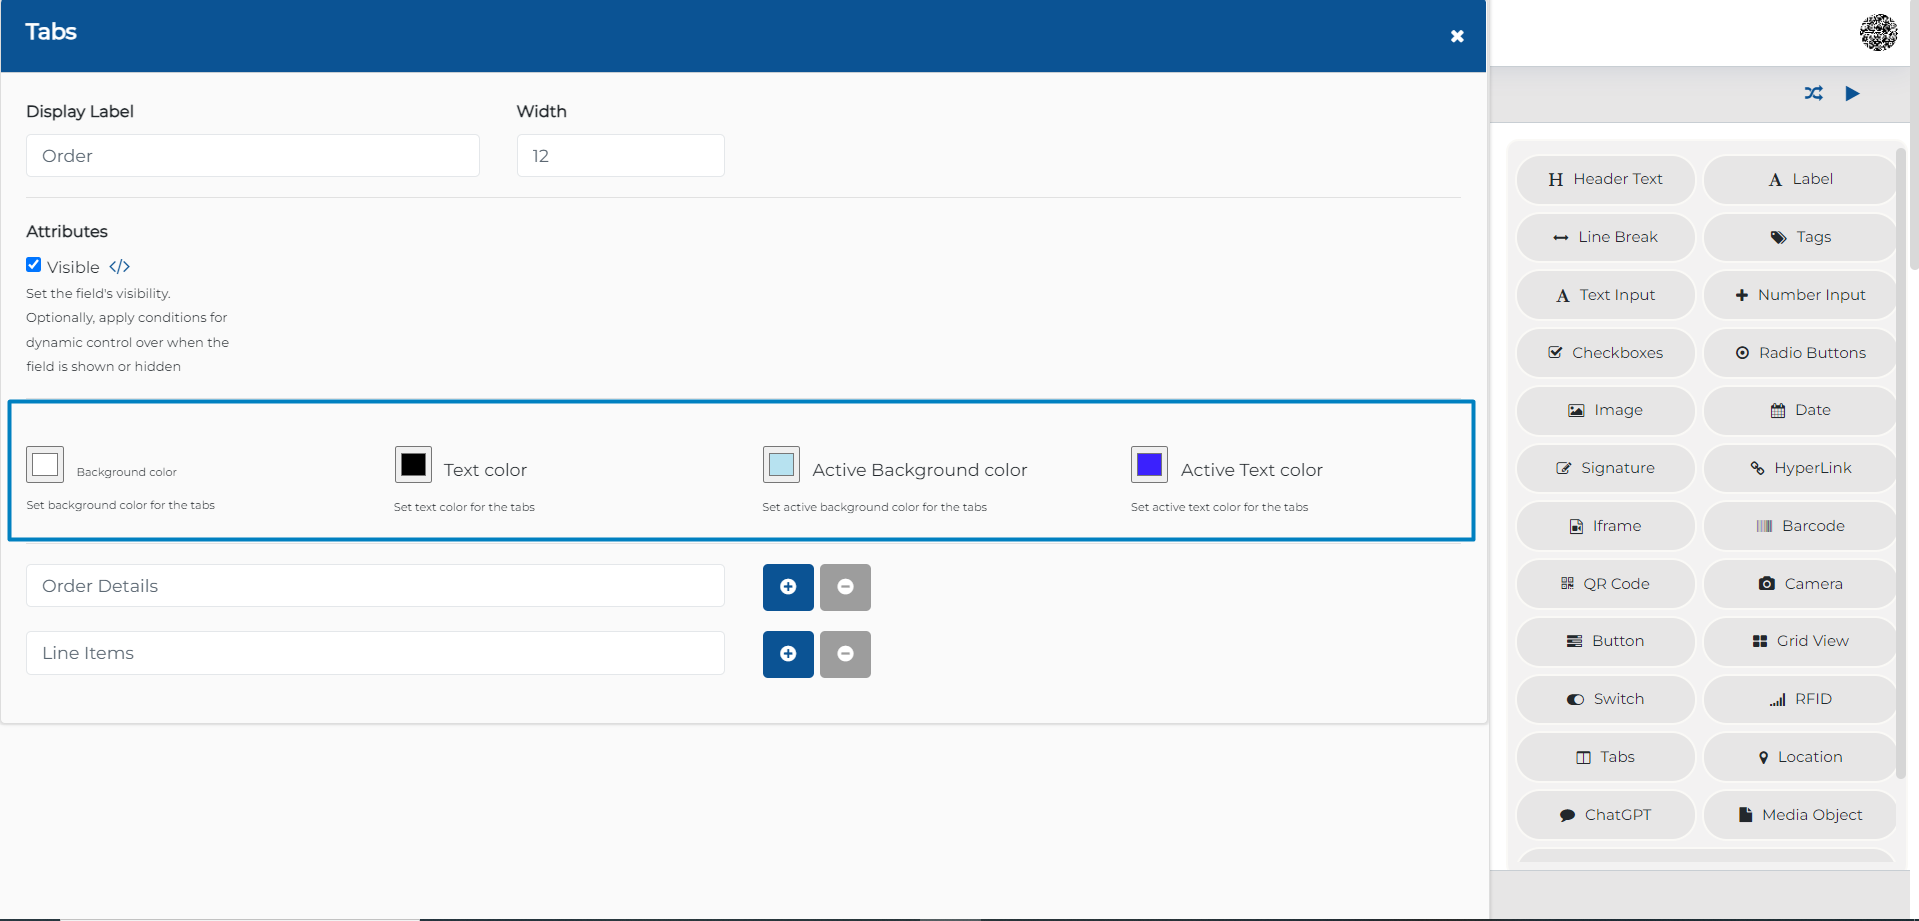Add a Label component
The image size is (1919, 921).
1799,180
